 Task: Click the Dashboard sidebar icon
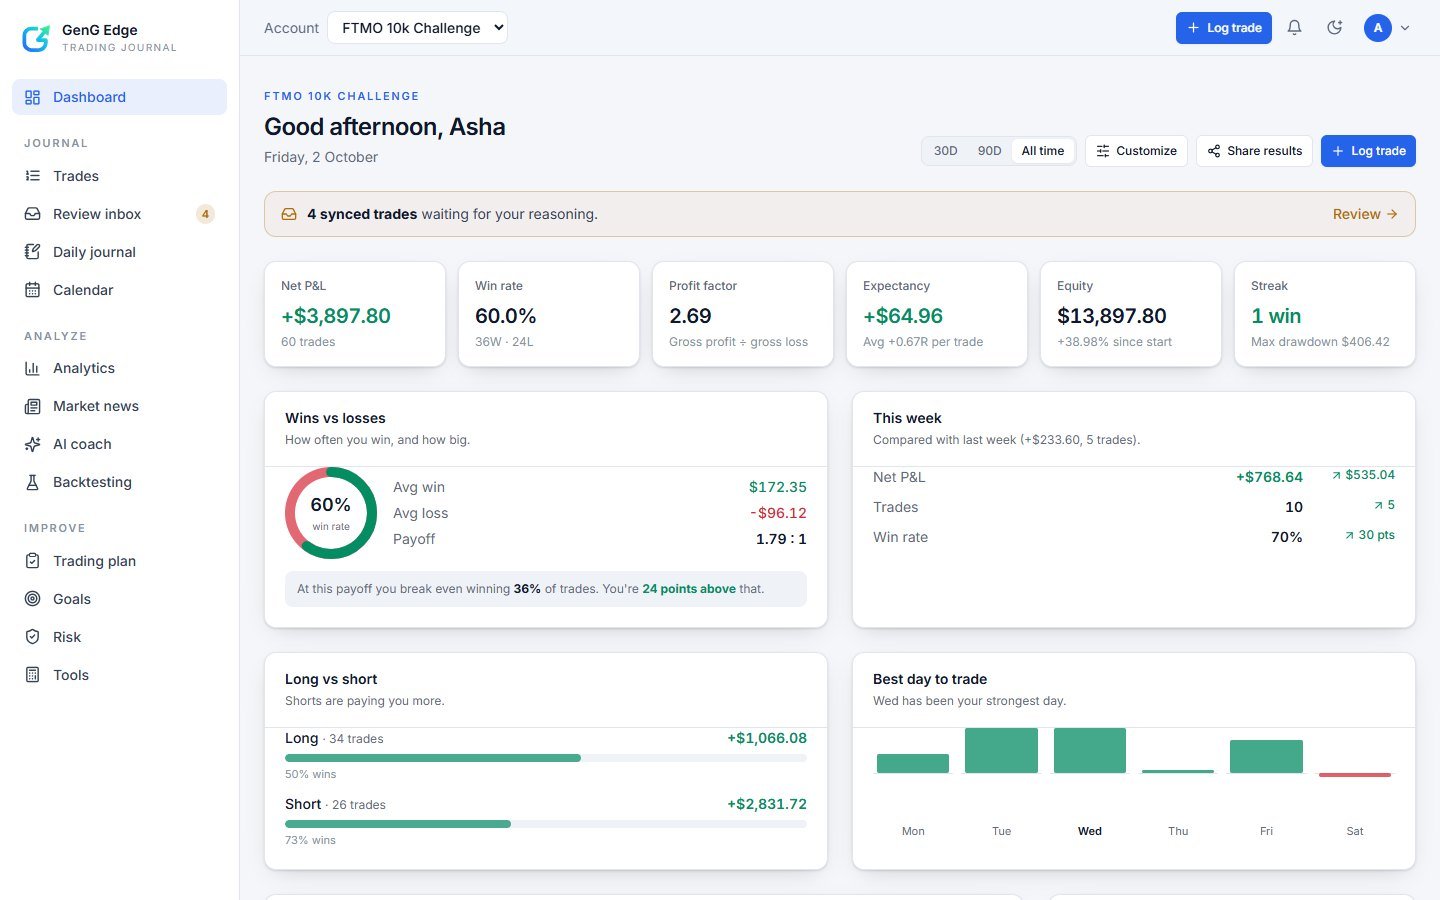tap(32, 97)
